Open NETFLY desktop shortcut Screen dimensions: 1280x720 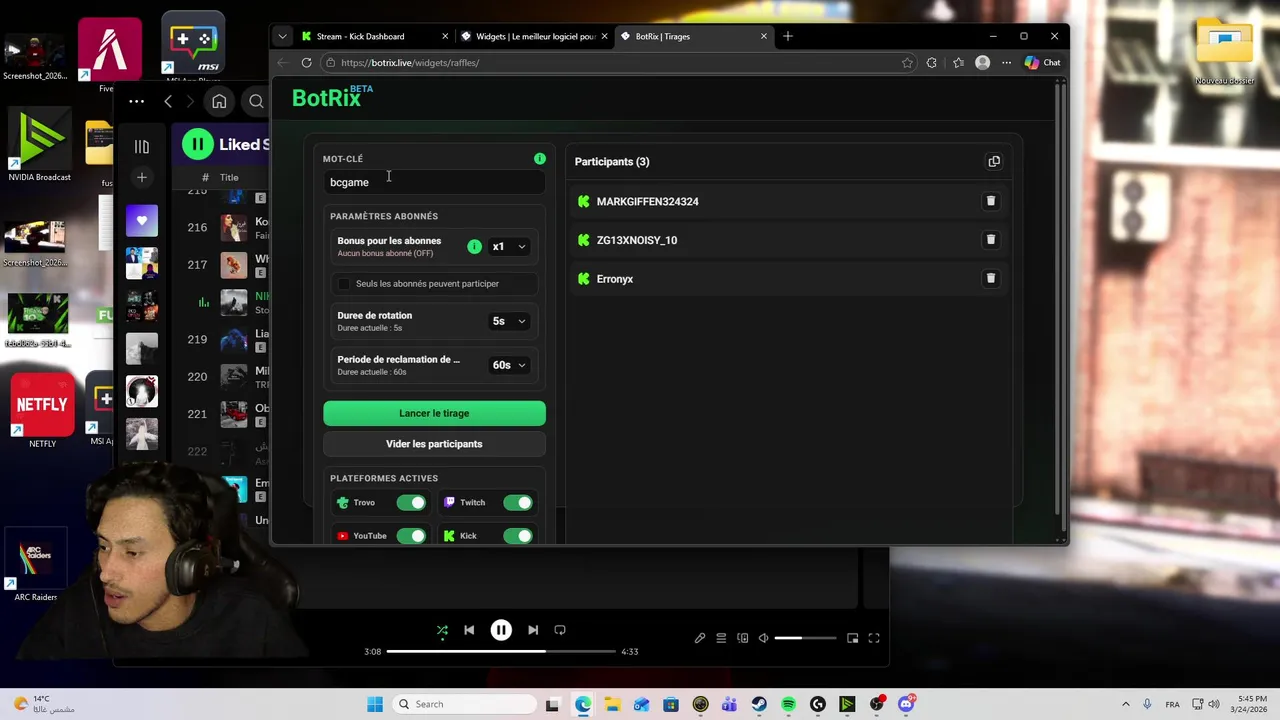42,410
